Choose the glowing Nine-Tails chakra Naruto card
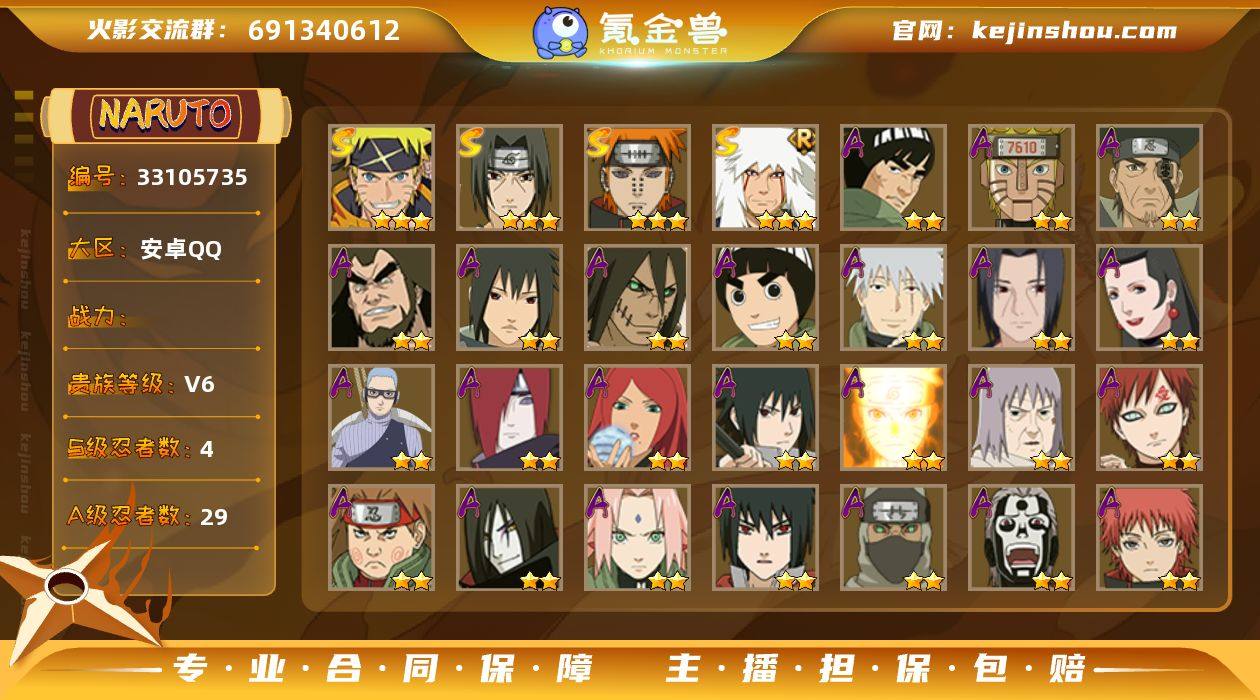The width and height of the screenshot is (1260, 700). point(893,418)
